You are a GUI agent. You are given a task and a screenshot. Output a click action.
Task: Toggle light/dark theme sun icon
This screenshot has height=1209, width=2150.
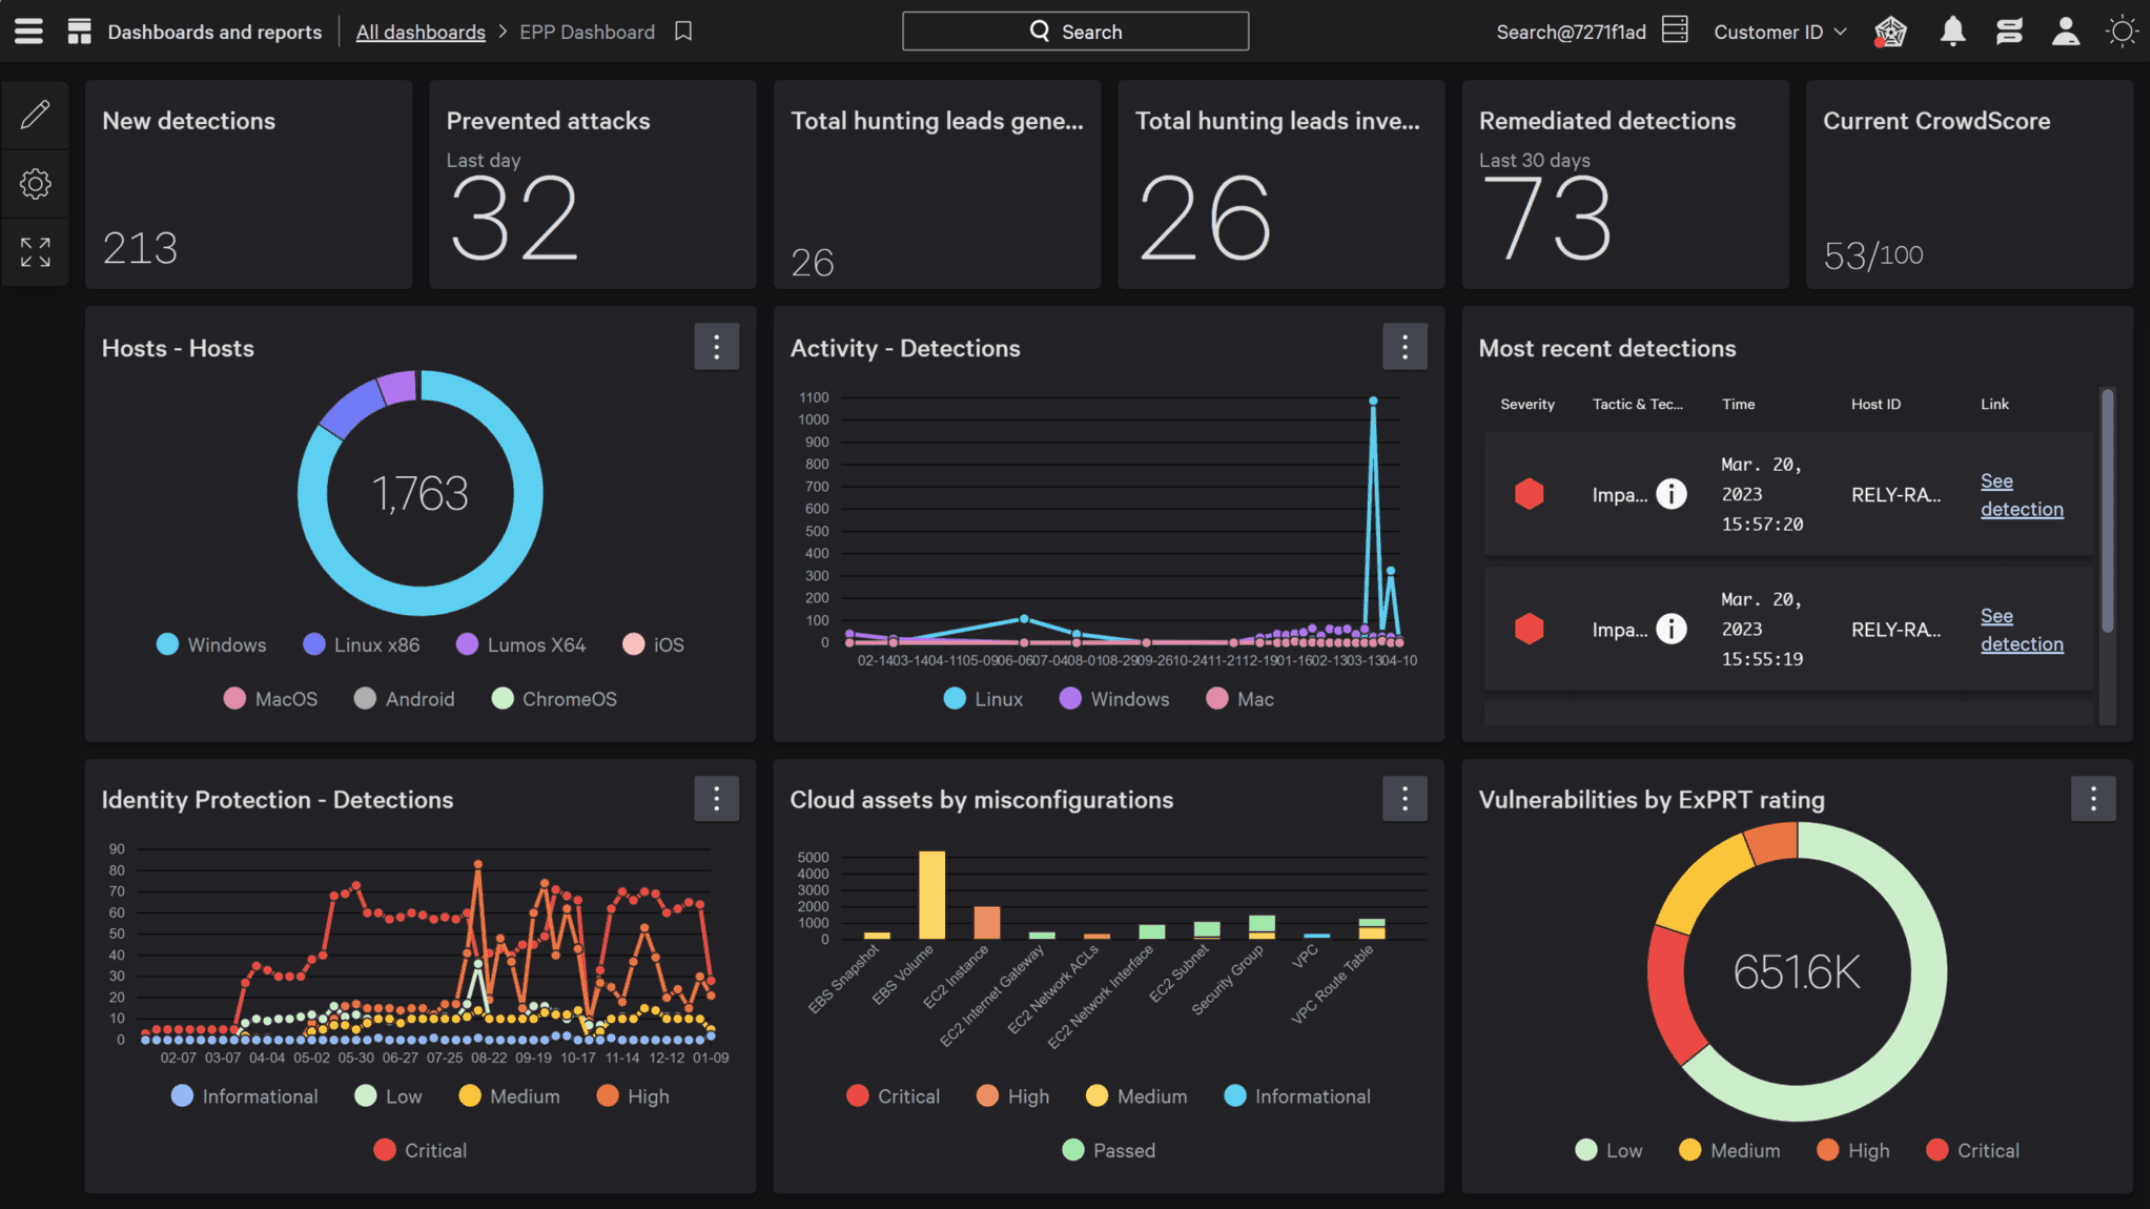click(x=2121, y=31)
